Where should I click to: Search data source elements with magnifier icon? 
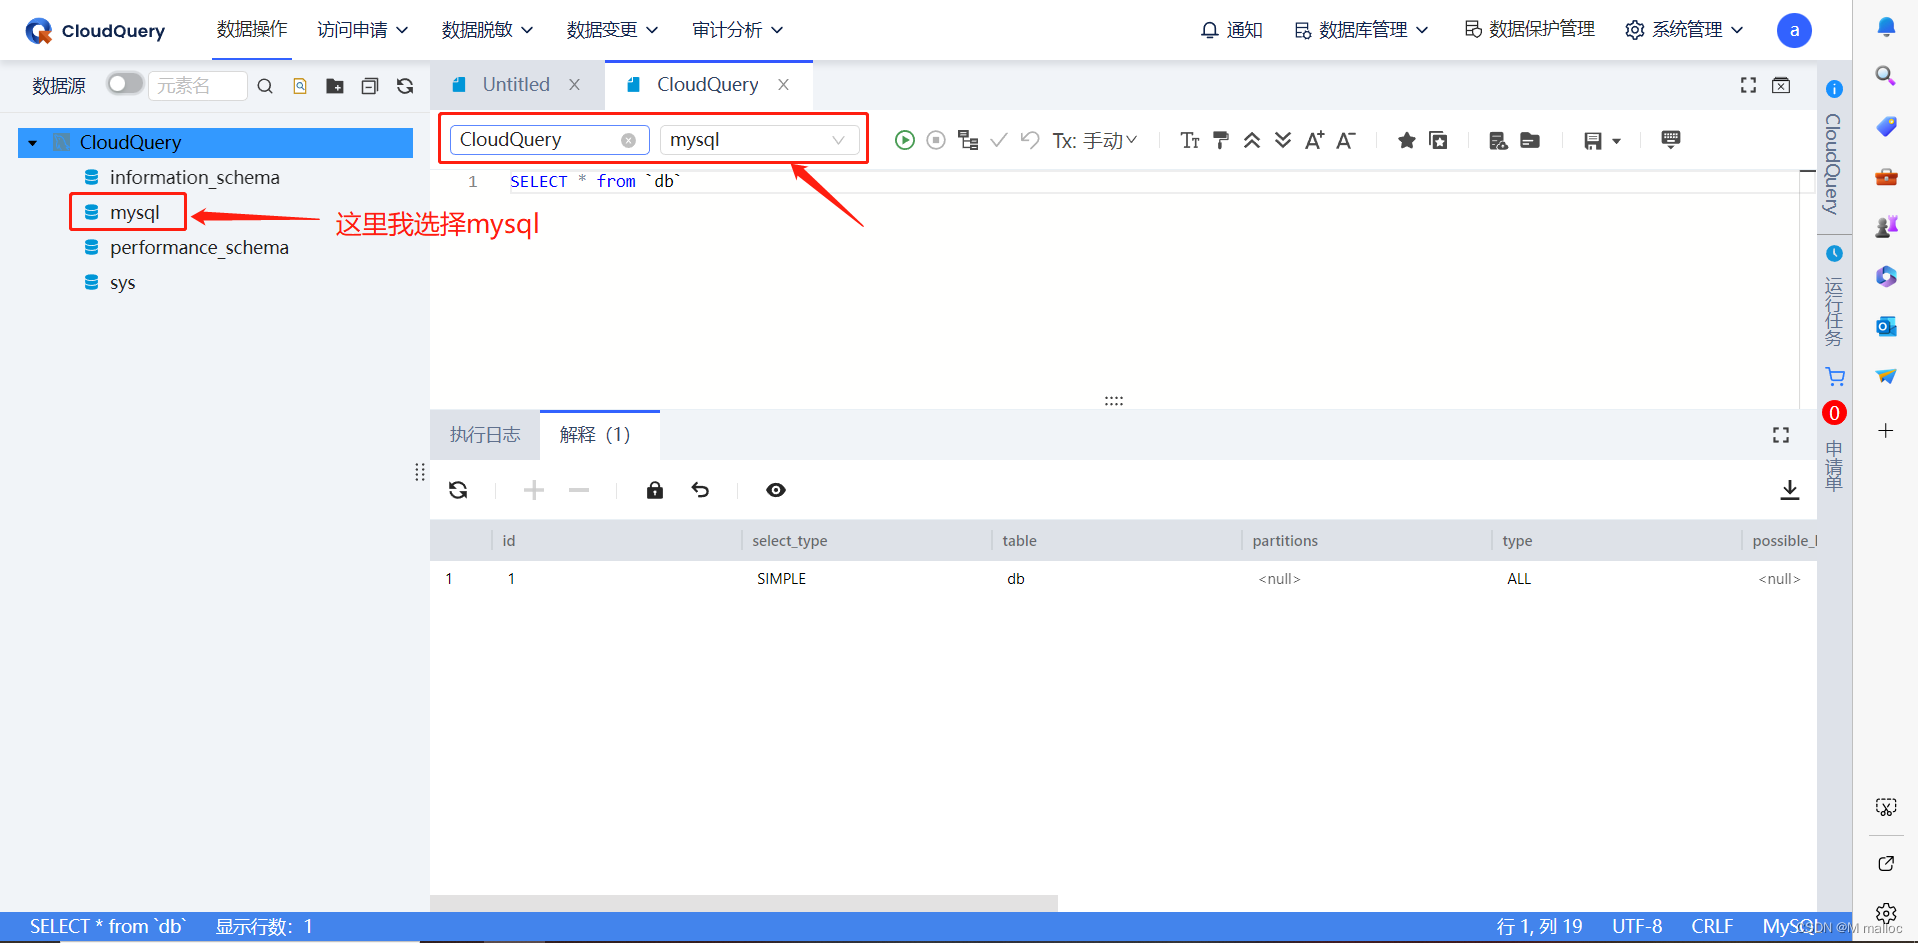pyautogui.click(x=265, y=86)
